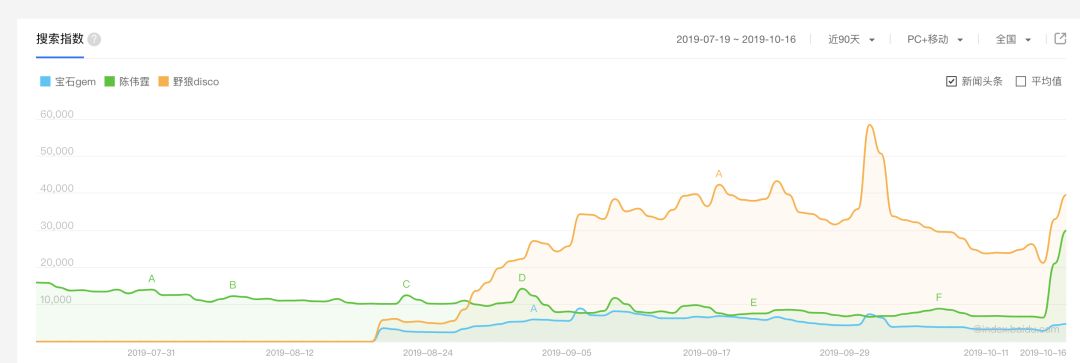Click the blue news marker A on 宝石gem line
This screenshot has width=1080, height=363.
pyautogui.click(x=533, y=309)
